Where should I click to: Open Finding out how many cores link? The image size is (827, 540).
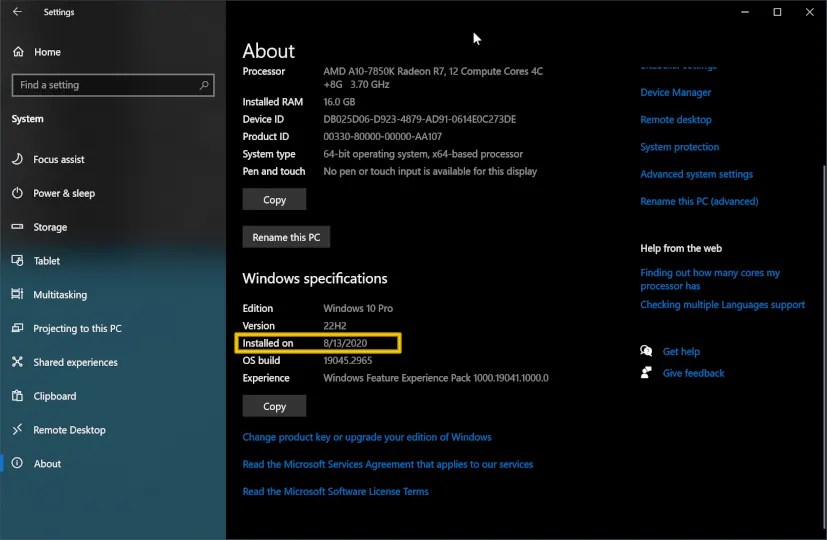click(710, 279)
